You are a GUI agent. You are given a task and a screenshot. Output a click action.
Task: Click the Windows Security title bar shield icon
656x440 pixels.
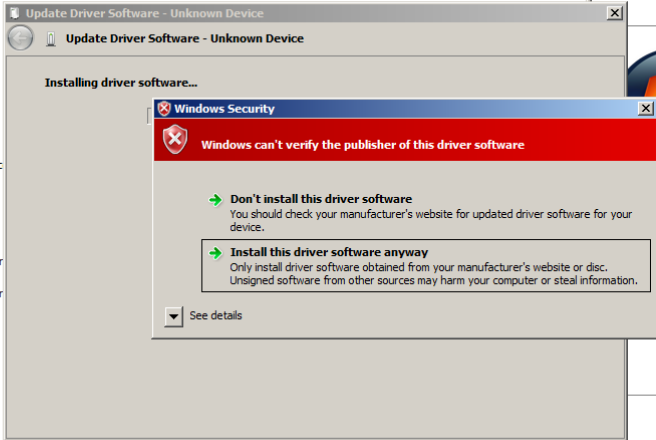(164, 109)
